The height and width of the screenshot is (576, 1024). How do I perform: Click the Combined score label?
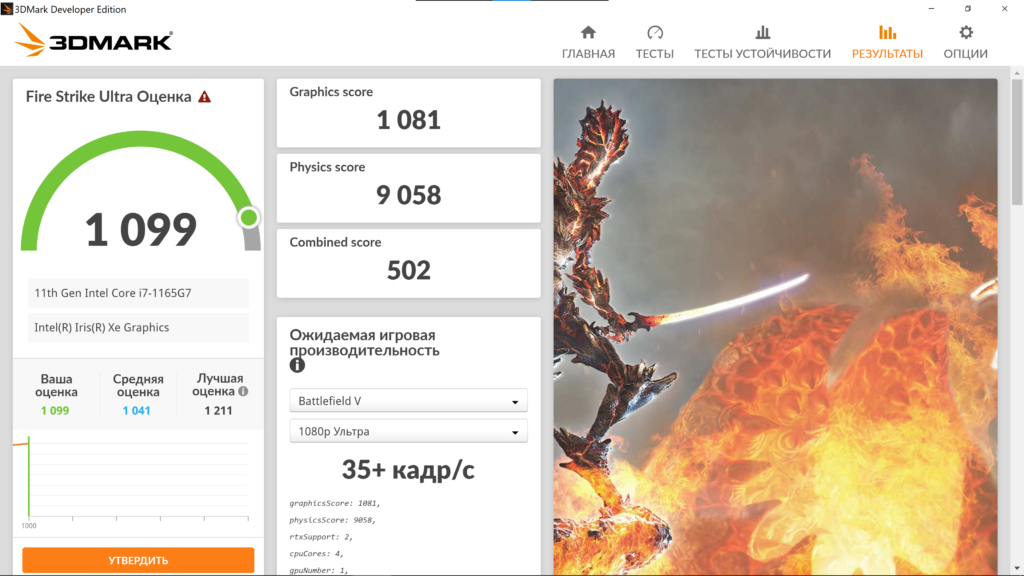click(335, 242)
